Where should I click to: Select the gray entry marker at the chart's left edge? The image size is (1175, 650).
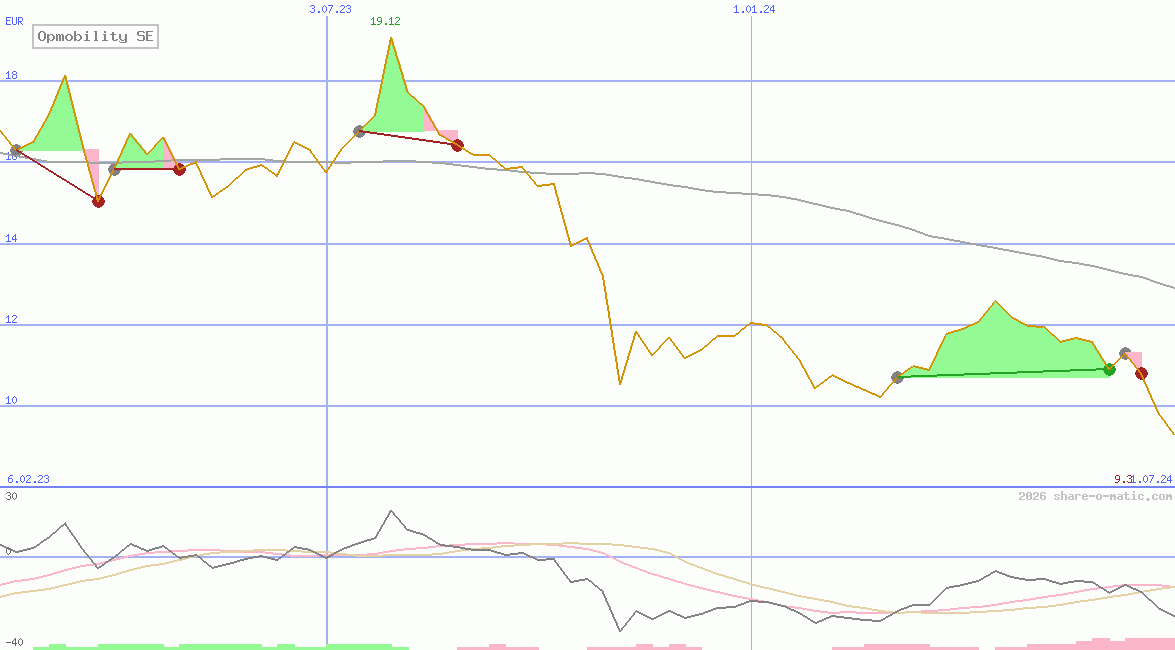point(15,151)
